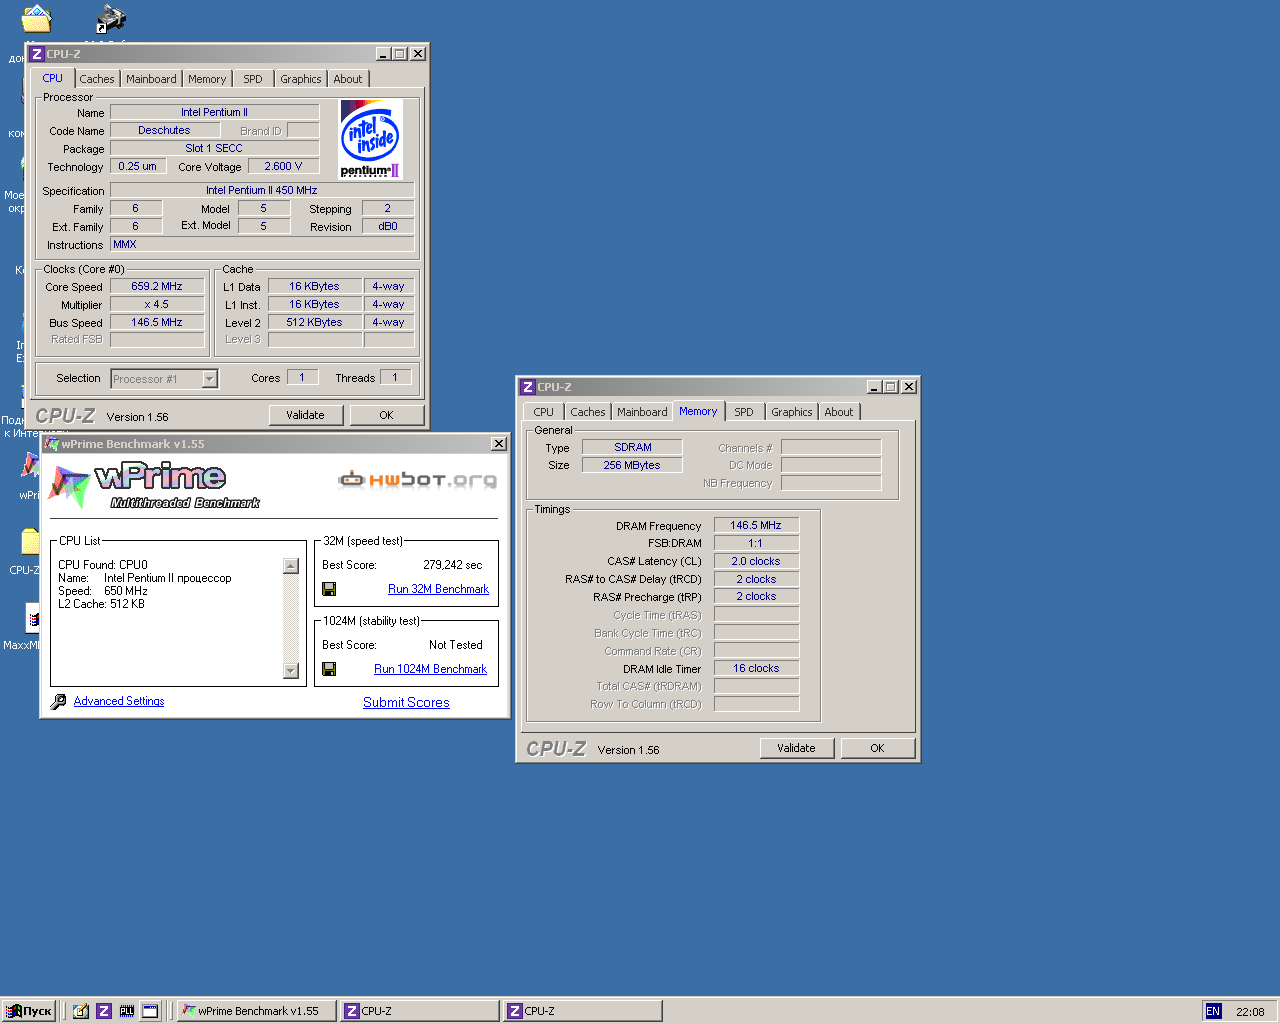Launch the PLL chip icon in Quick Launch
1280x1024 pixels.
(127, 1011)
